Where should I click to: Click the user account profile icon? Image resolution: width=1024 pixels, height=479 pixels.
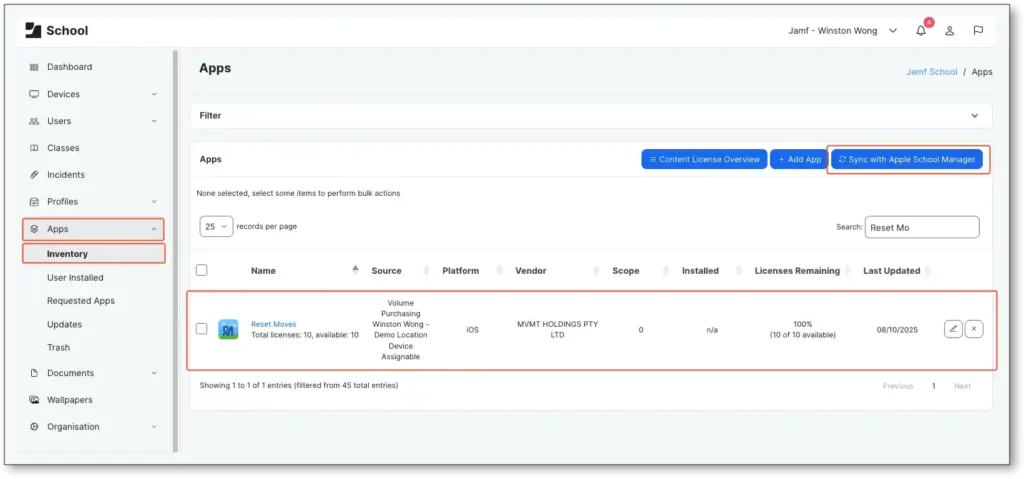[950, 31]
